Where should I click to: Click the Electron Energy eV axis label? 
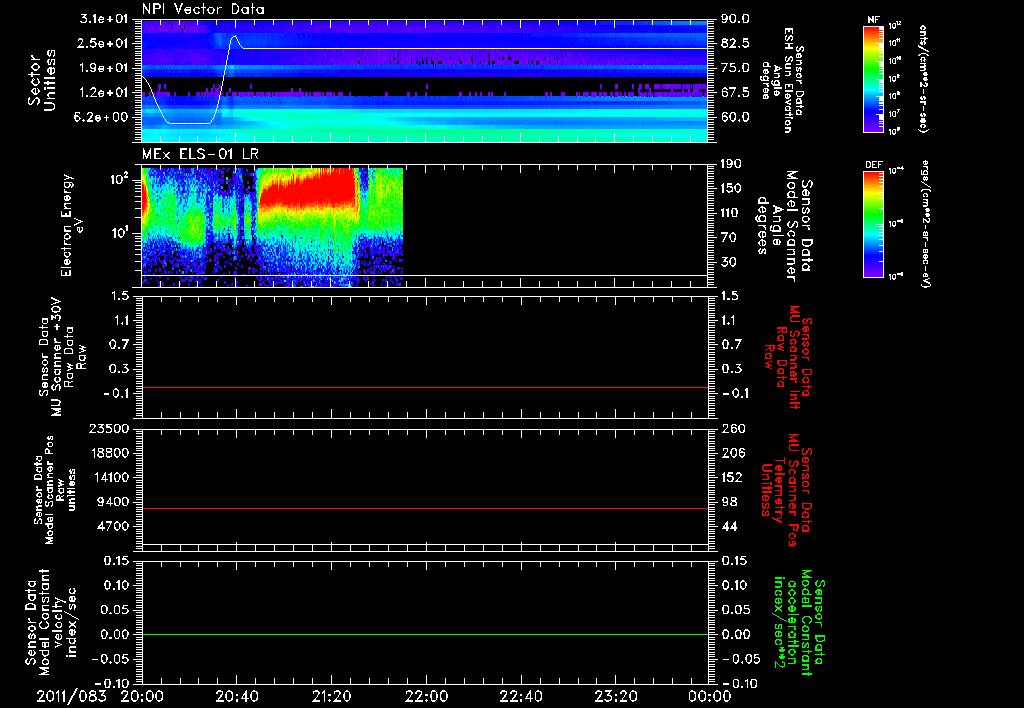click(73, 225)
